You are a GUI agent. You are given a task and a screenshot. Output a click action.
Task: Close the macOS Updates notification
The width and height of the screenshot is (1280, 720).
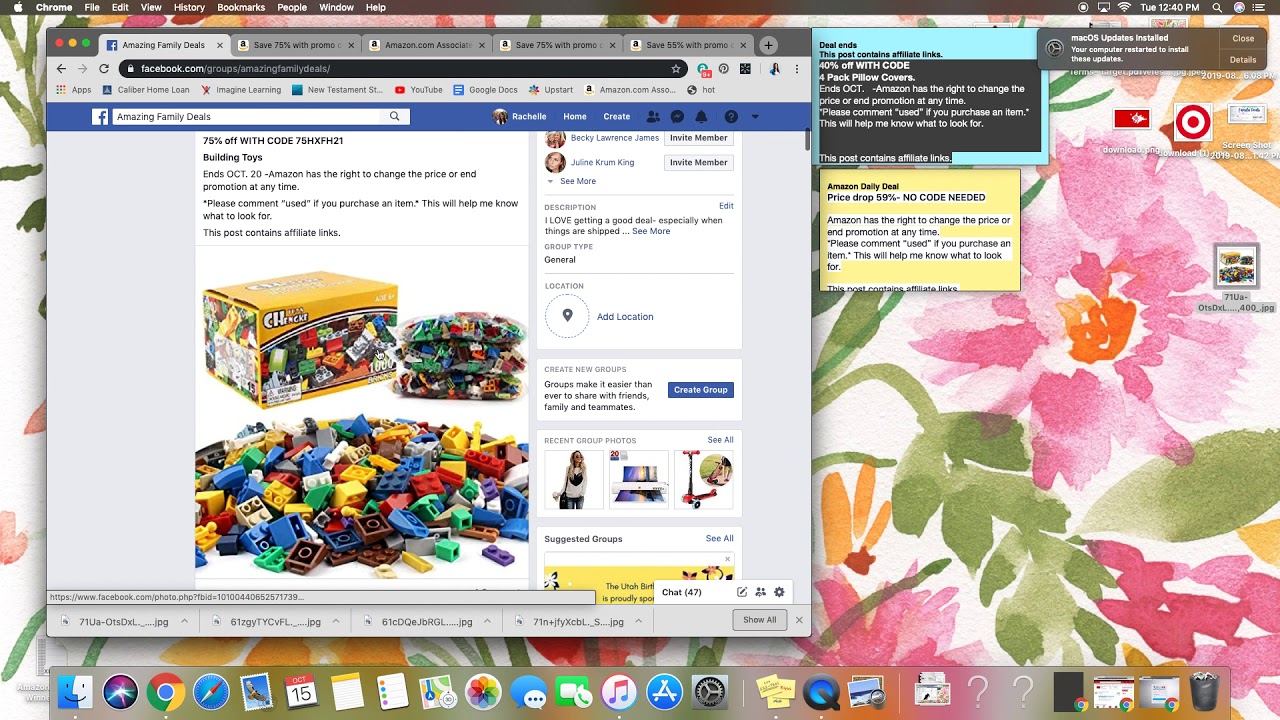pyautogui.click(x=1243, y=39)
